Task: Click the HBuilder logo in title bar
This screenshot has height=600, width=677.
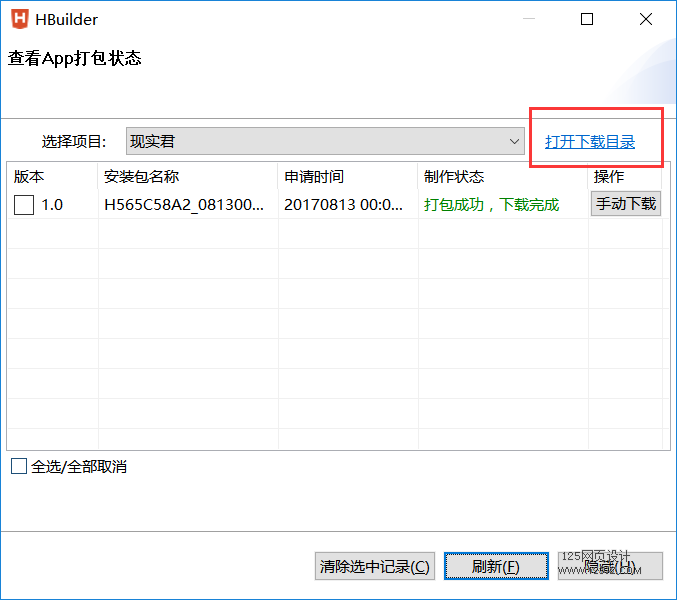Action: 20,19
